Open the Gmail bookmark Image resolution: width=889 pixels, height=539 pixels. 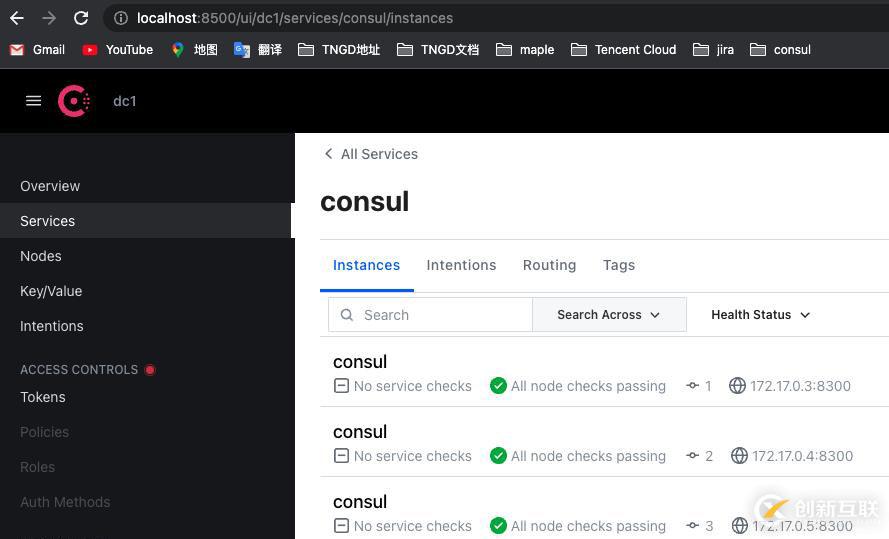tap(38, 49)
